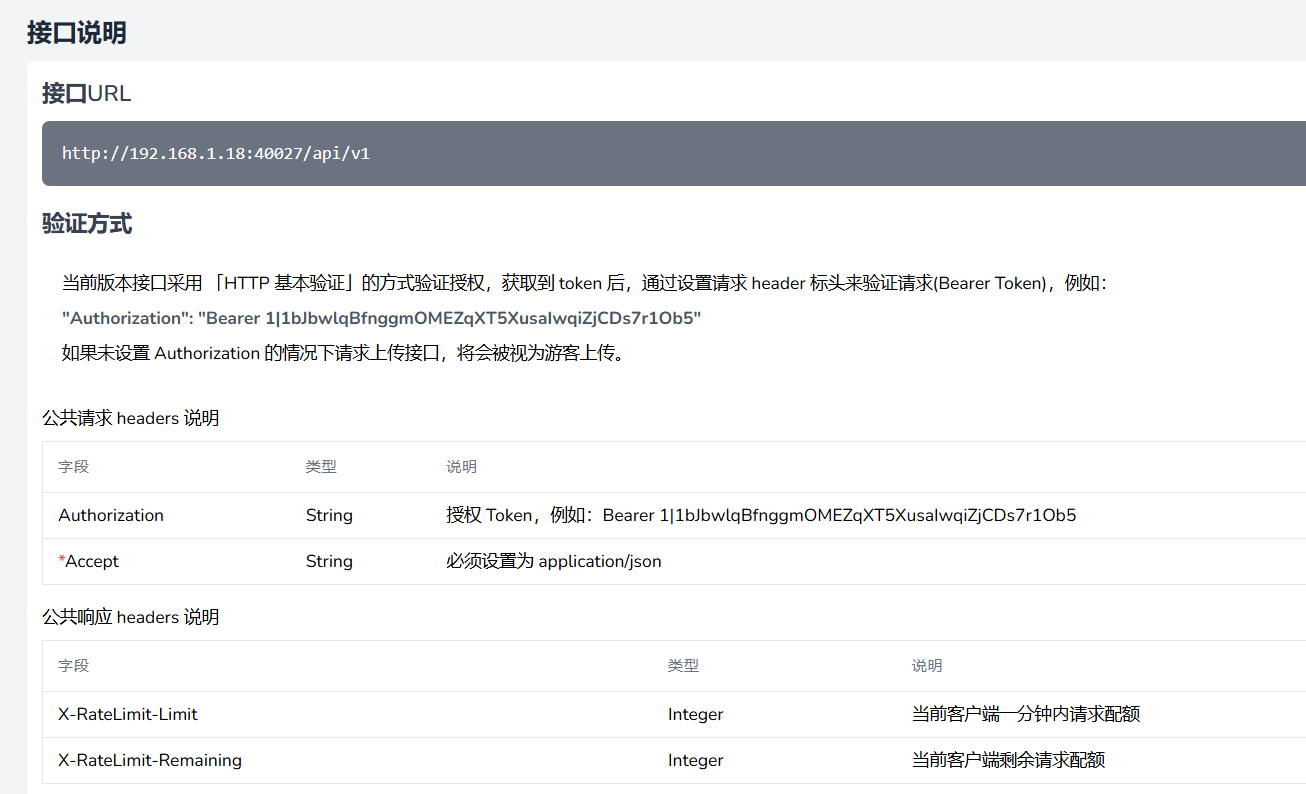Click the 字段 header in response headers table
This screenshot has height=794, width=1306.
coord(74,666)
